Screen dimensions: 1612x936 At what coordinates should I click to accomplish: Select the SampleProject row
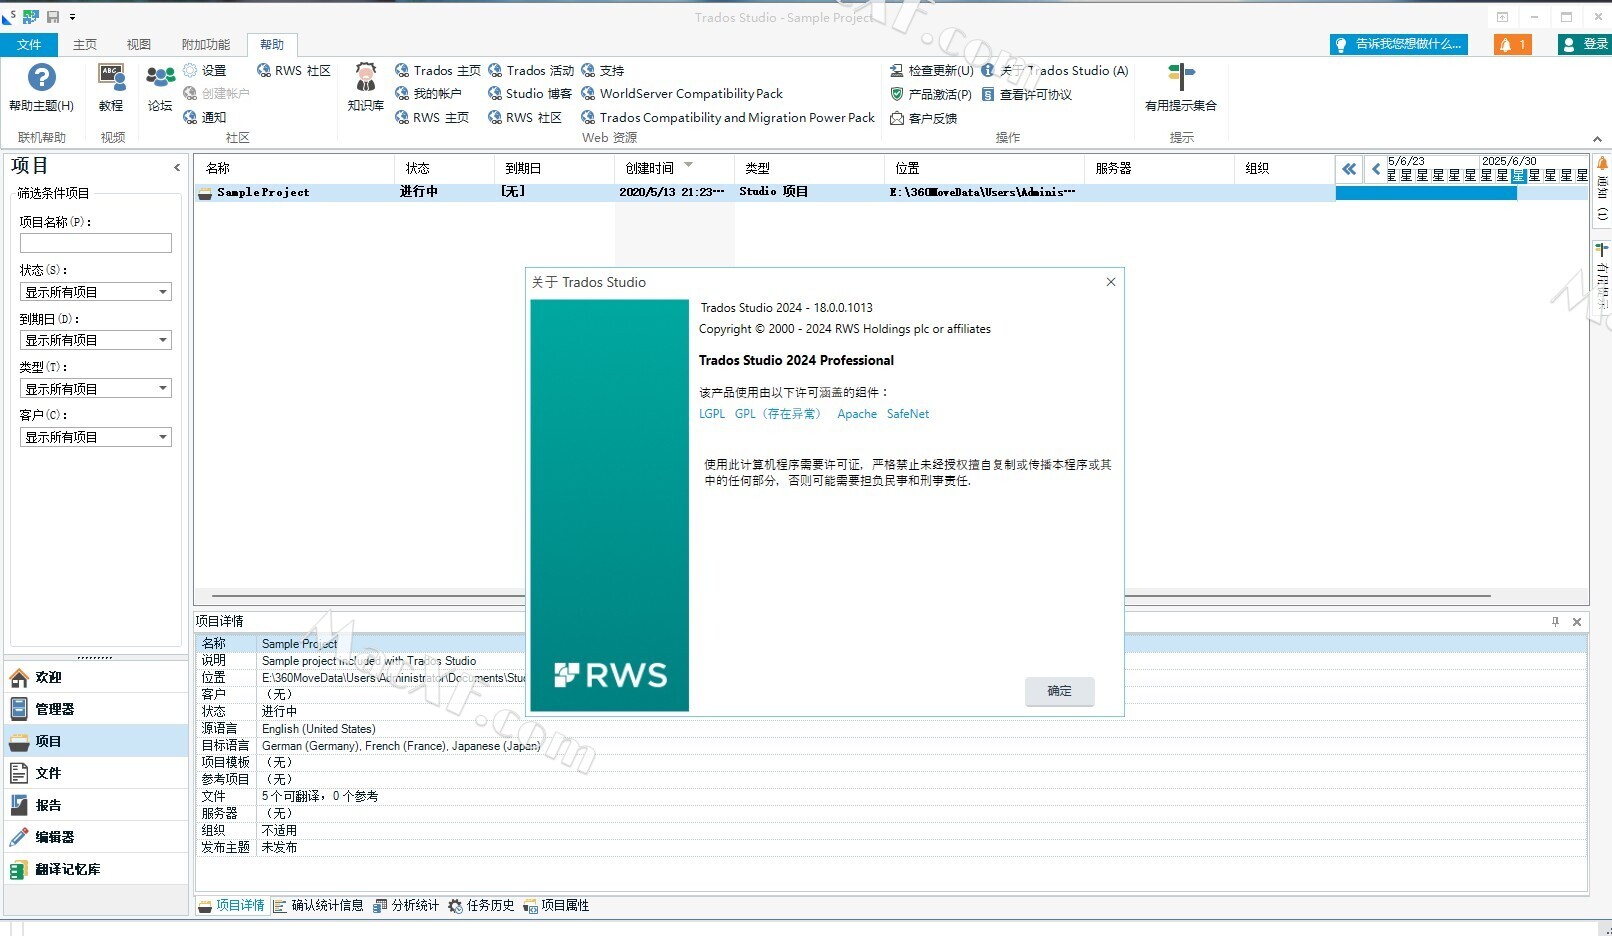(764, 192)
